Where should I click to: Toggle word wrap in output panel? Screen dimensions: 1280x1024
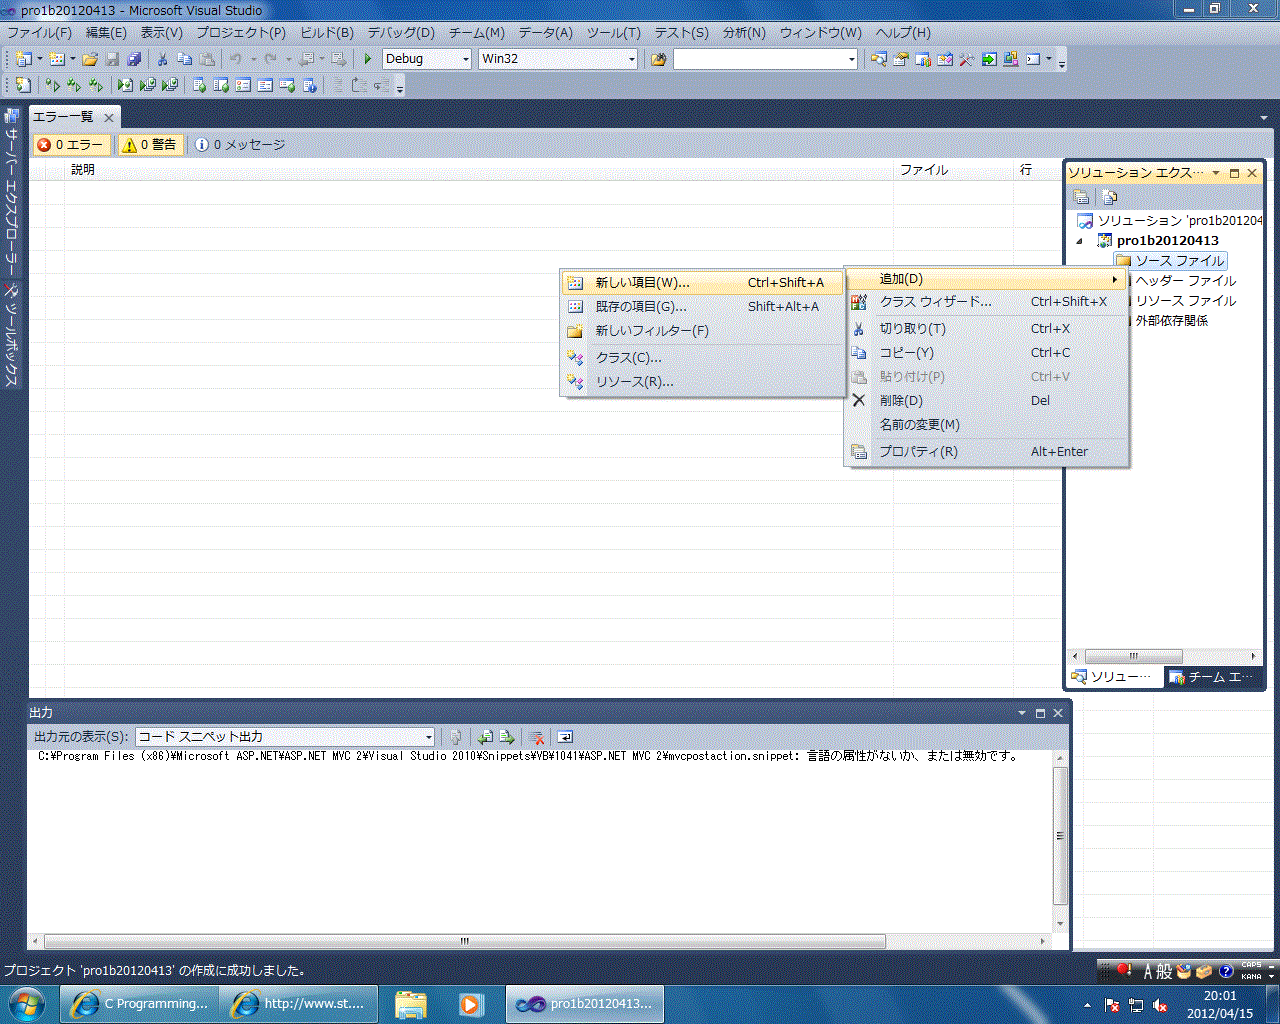click(565, 737)
